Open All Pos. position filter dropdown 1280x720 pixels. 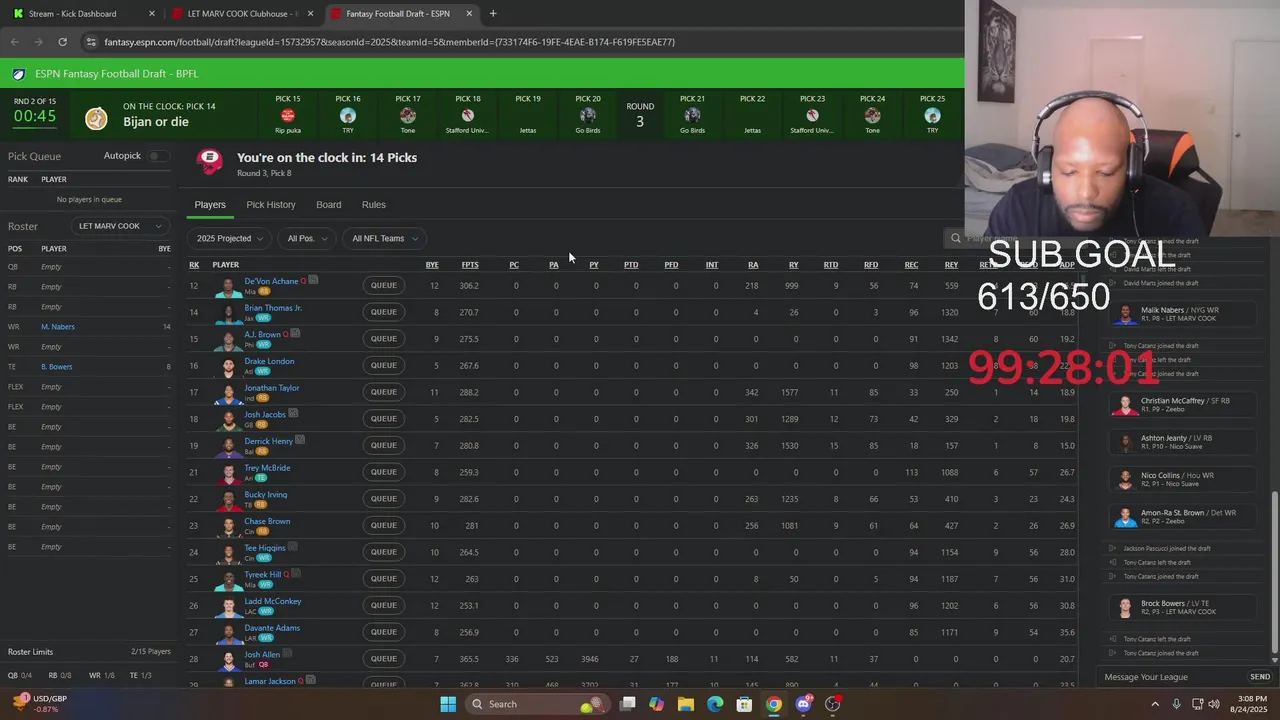(x=306, y=238)
